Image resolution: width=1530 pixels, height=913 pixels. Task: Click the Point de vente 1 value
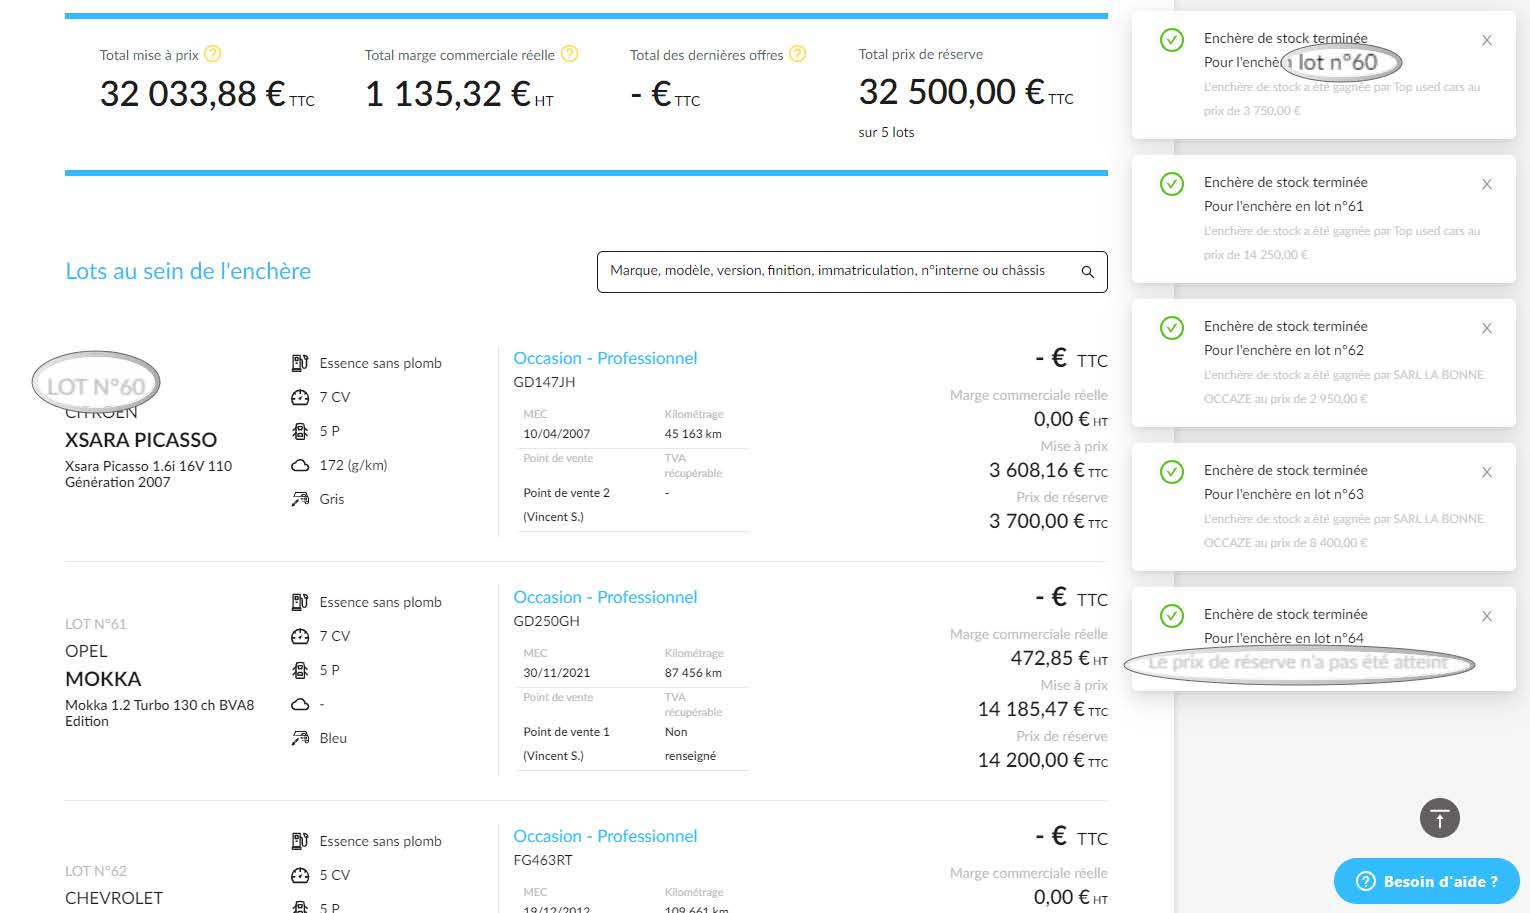(566, 732)
